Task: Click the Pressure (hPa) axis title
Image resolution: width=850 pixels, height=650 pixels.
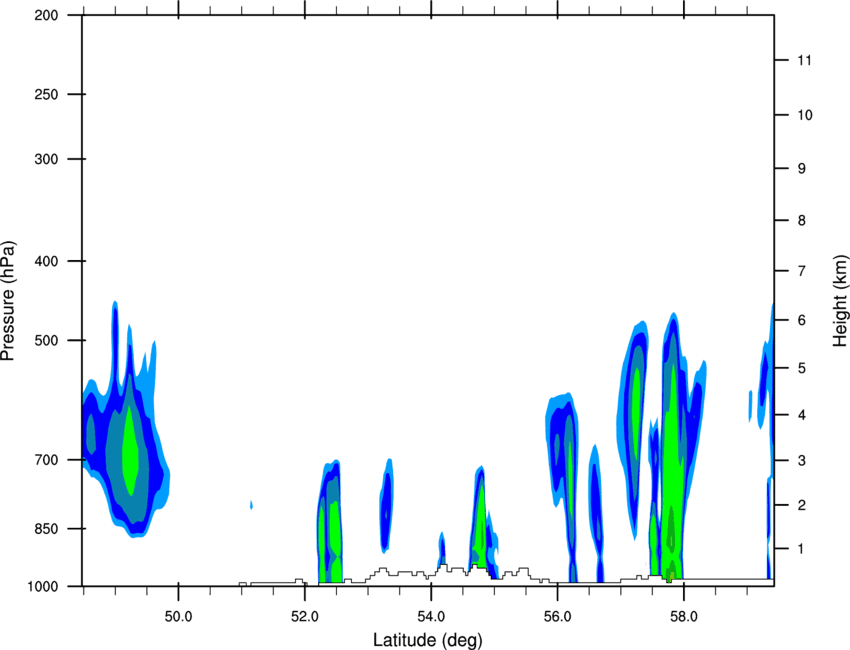Action: (9, 301)
